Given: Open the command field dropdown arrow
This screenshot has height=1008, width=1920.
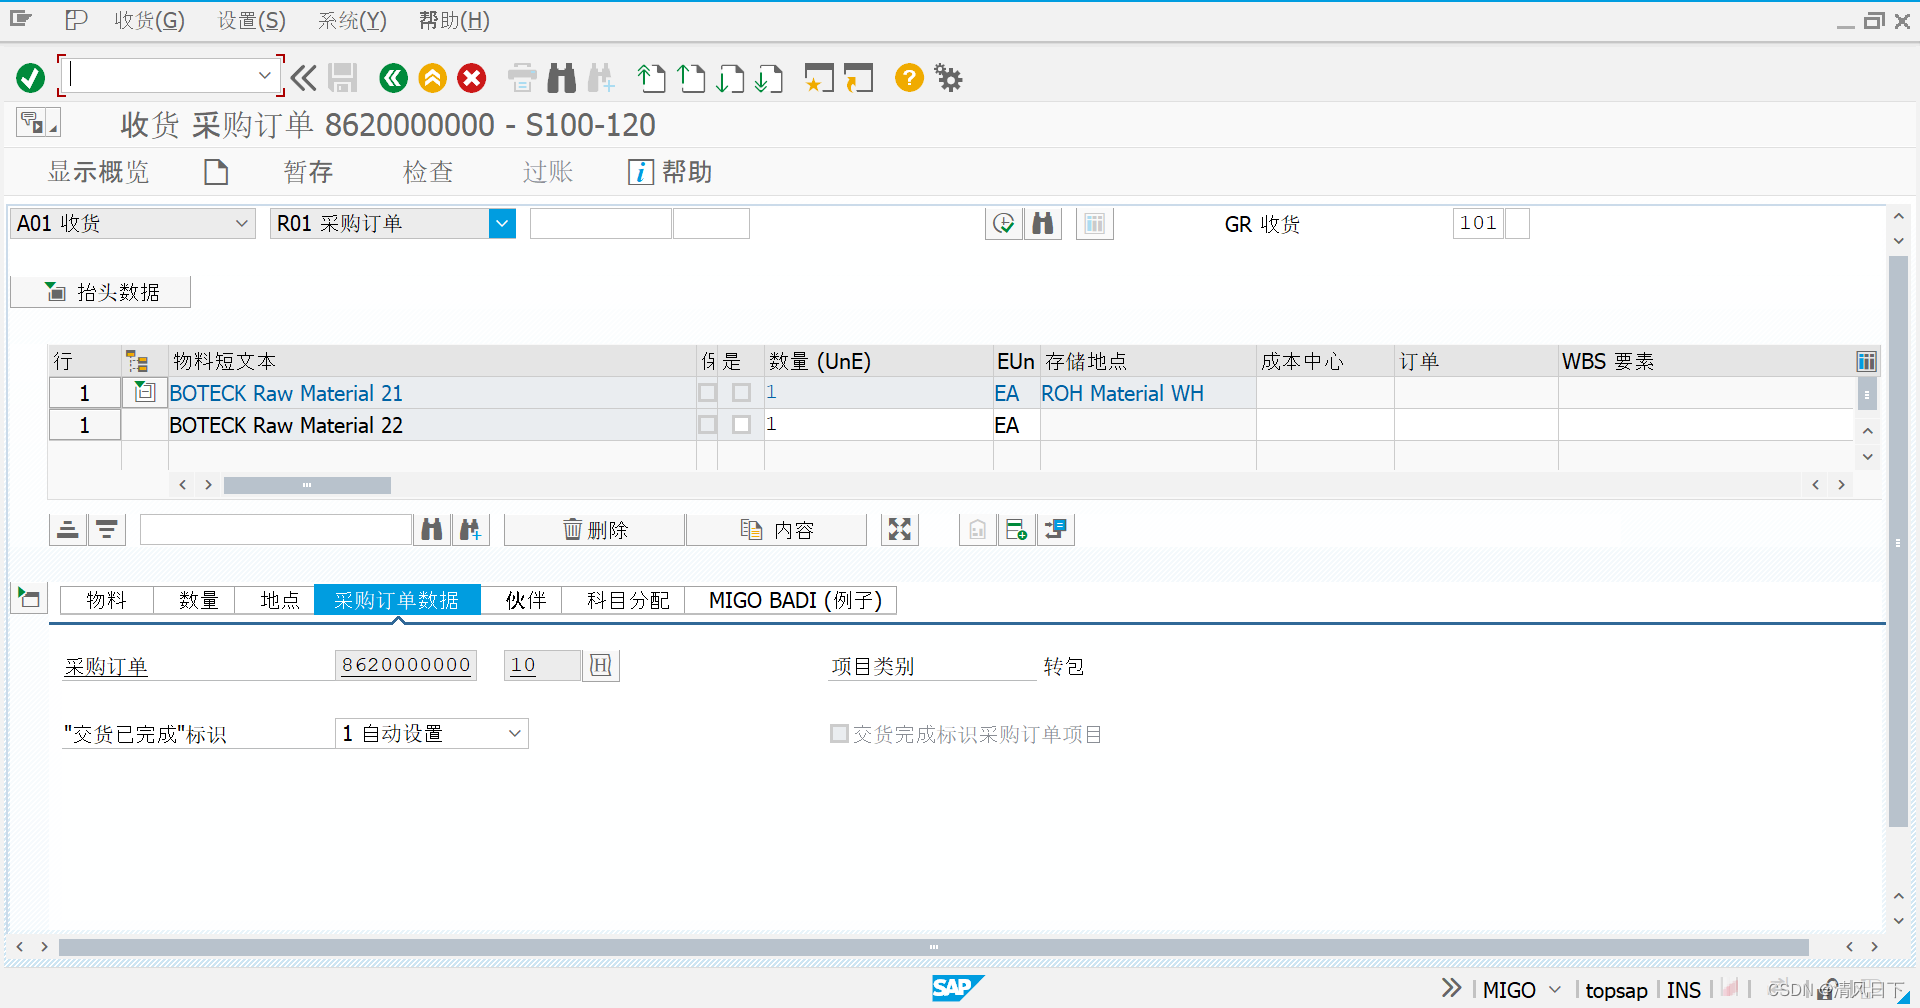Looking at the screenshot, I should 264,75.
